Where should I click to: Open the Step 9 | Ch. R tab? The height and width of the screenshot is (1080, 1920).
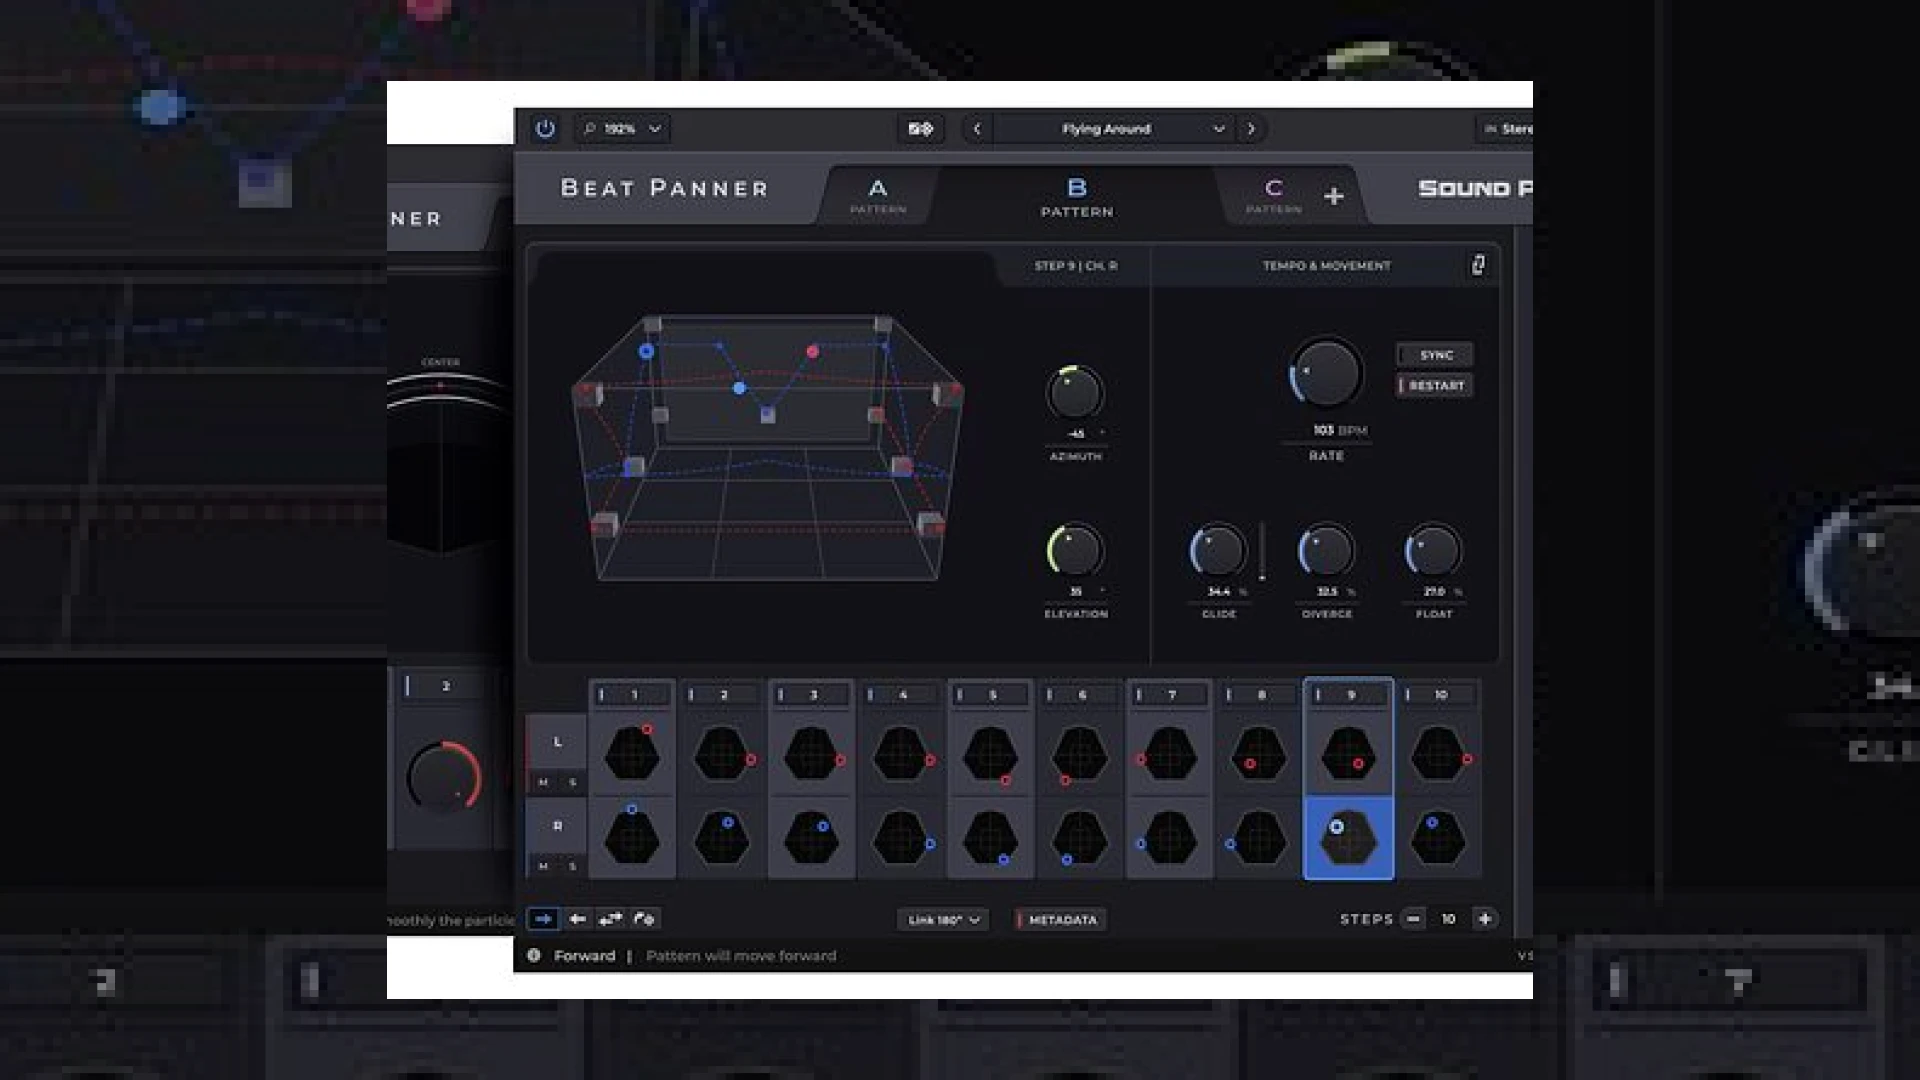1076,266
